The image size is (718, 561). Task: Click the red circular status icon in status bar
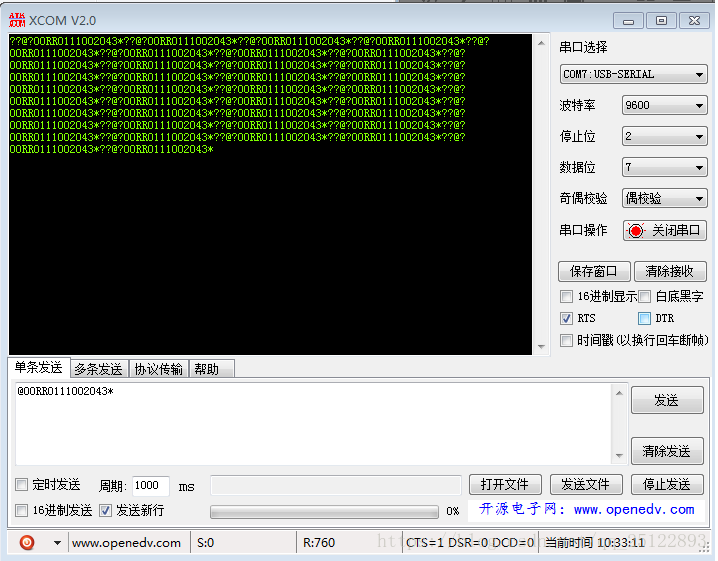click(27, 543)
